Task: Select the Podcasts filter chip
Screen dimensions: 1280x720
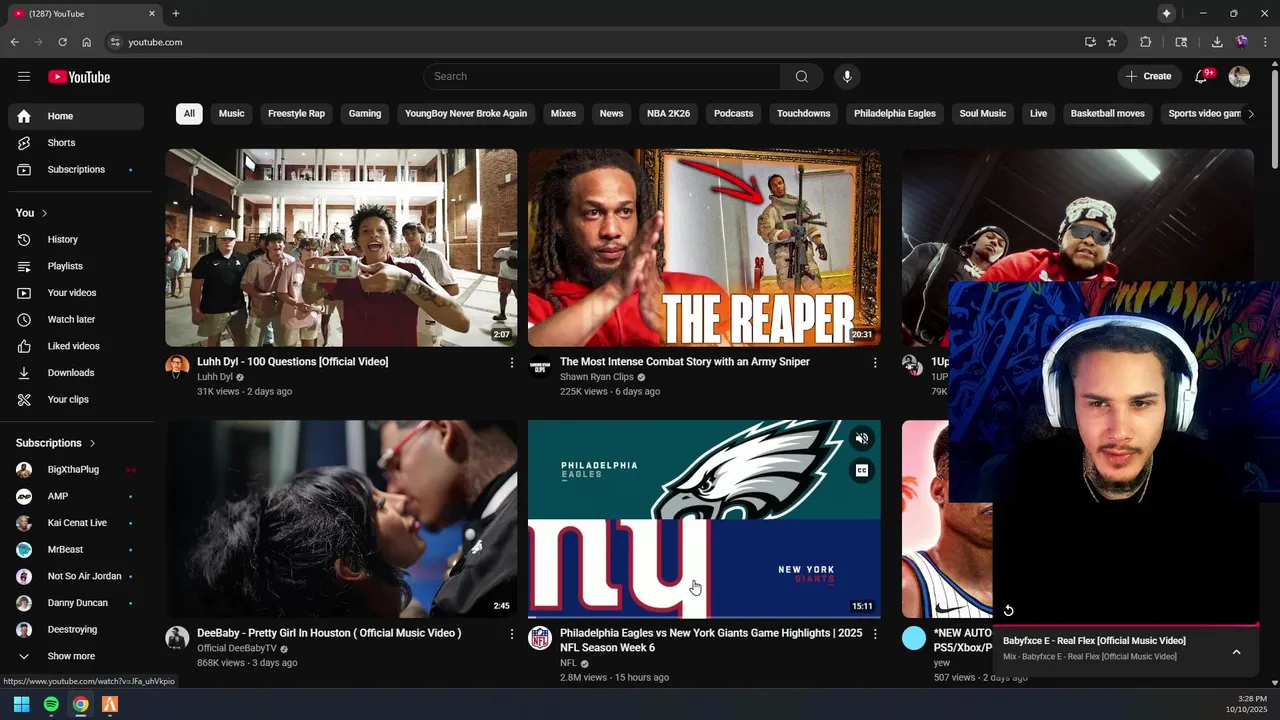Action: point(733,113)
